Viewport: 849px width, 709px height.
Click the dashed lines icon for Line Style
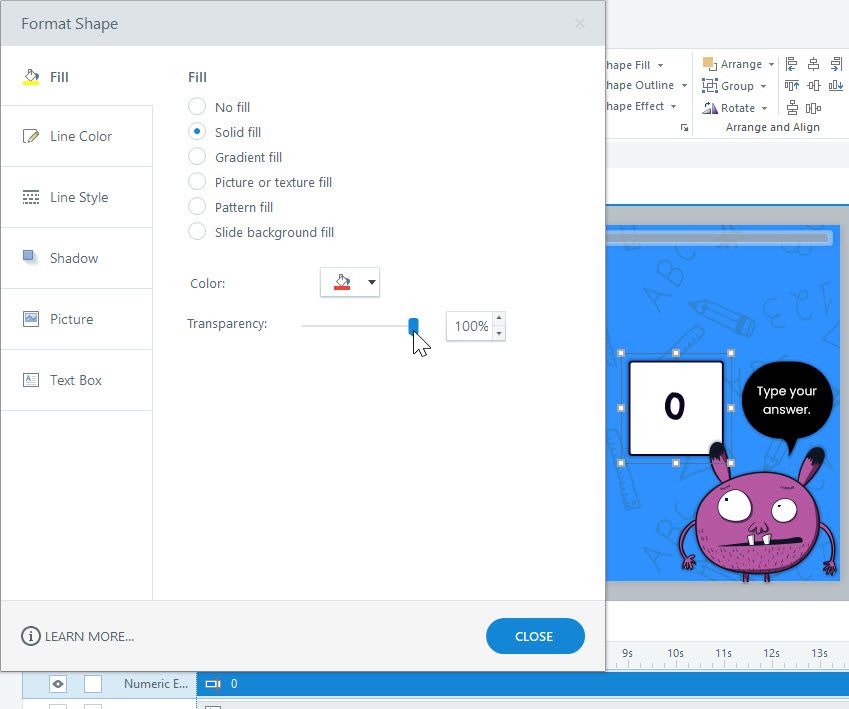tap(31, 197)
